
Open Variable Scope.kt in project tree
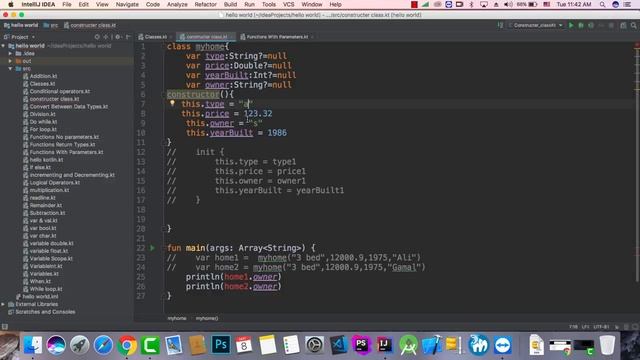[x=51, y=259]
